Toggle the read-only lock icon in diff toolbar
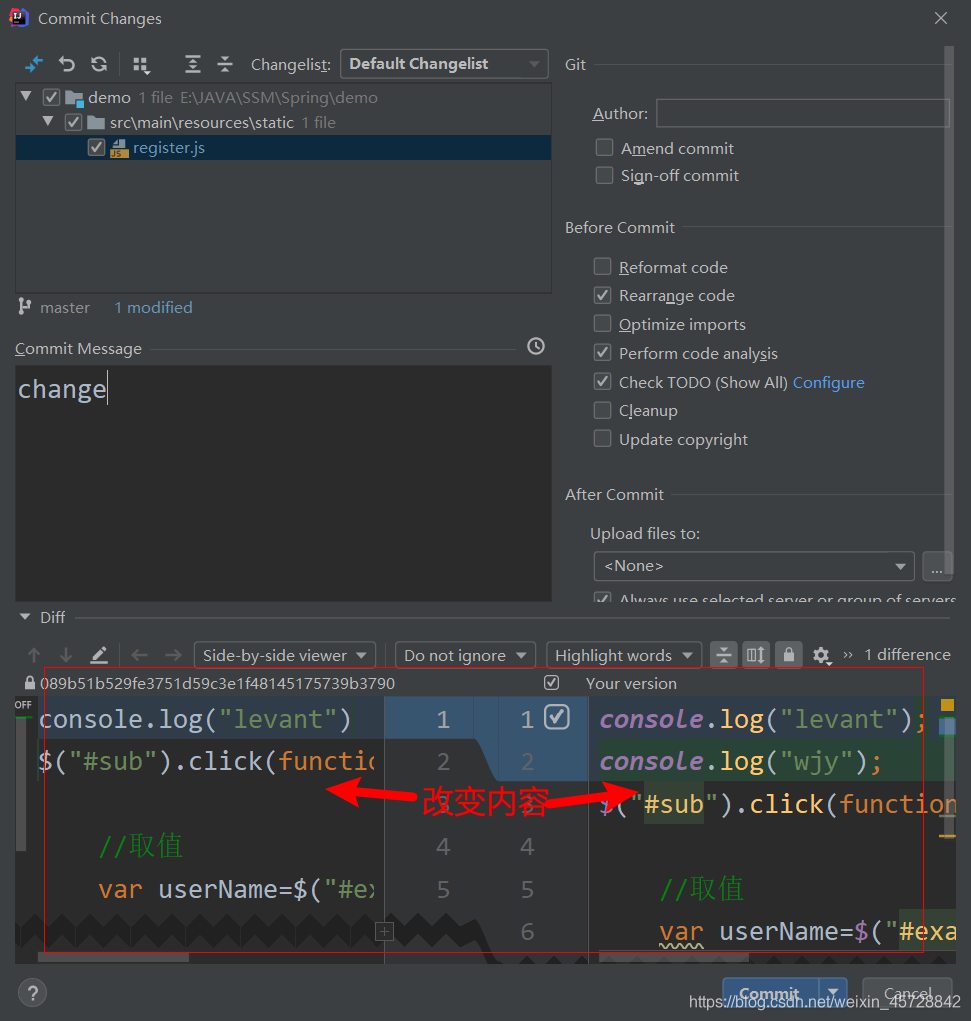Image resolution: width=971 pixels, height=1021 pixels. point(789,655)
